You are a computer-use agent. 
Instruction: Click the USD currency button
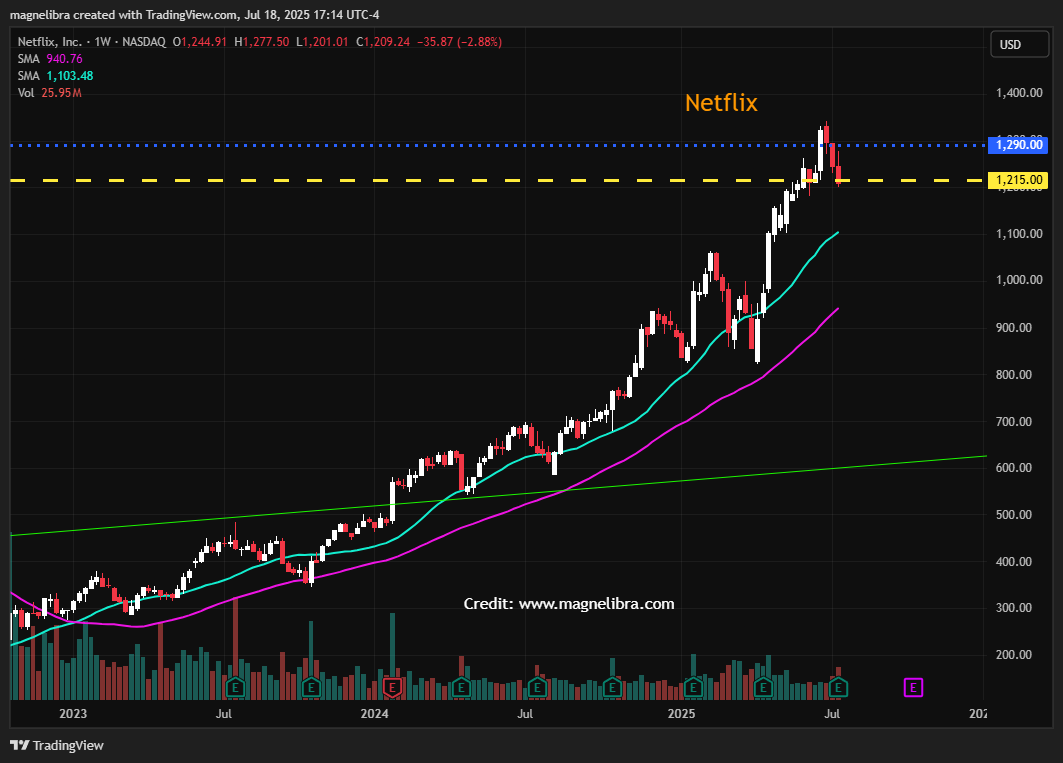[x=1019, y=45]
